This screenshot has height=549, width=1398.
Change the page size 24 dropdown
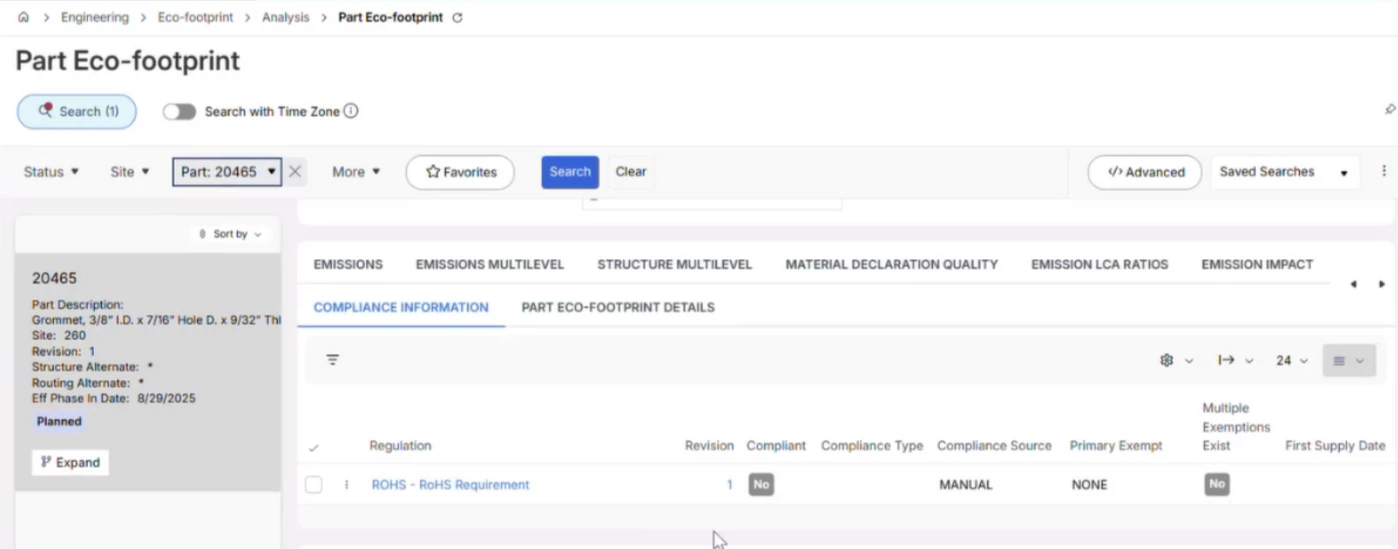tap(1292, 360)
